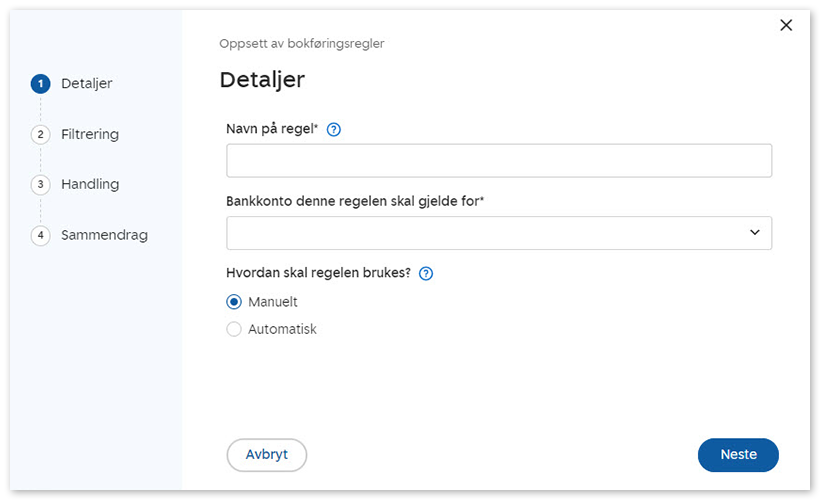
Task: Click the step 4 circle icon
Action: [40, 236]
